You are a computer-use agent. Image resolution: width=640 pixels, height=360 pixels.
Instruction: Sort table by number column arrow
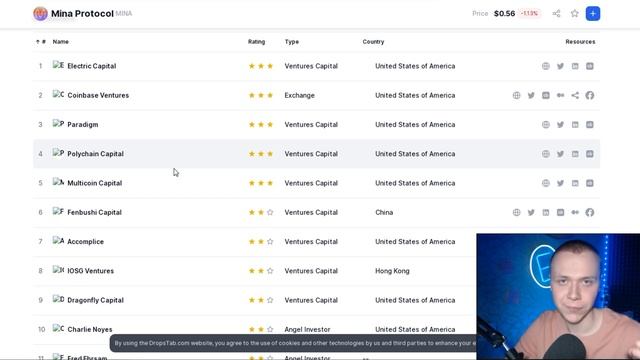pyautogui.click(x=40, y=42)
